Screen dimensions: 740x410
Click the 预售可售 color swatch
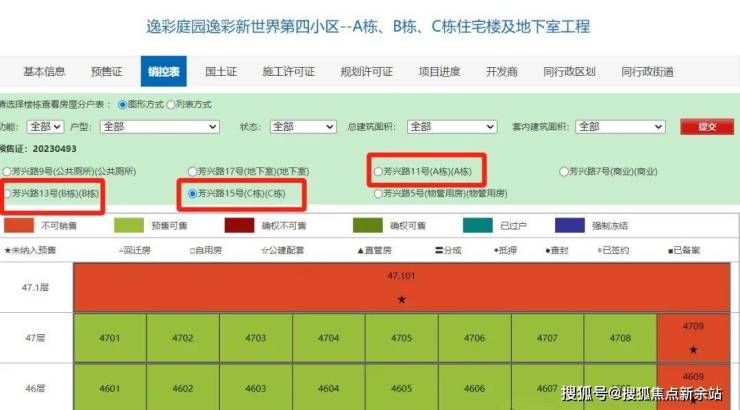tap(129, 226)
